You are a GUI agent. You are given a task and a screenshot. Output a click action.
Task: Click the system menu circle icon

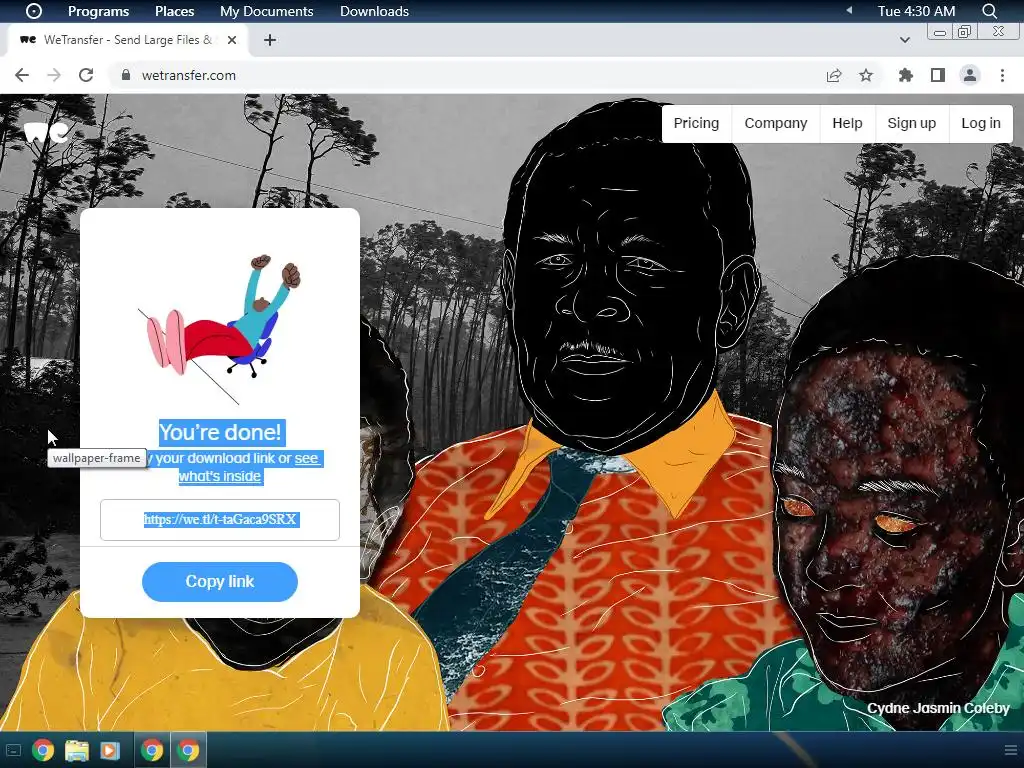tap(33, 11)
